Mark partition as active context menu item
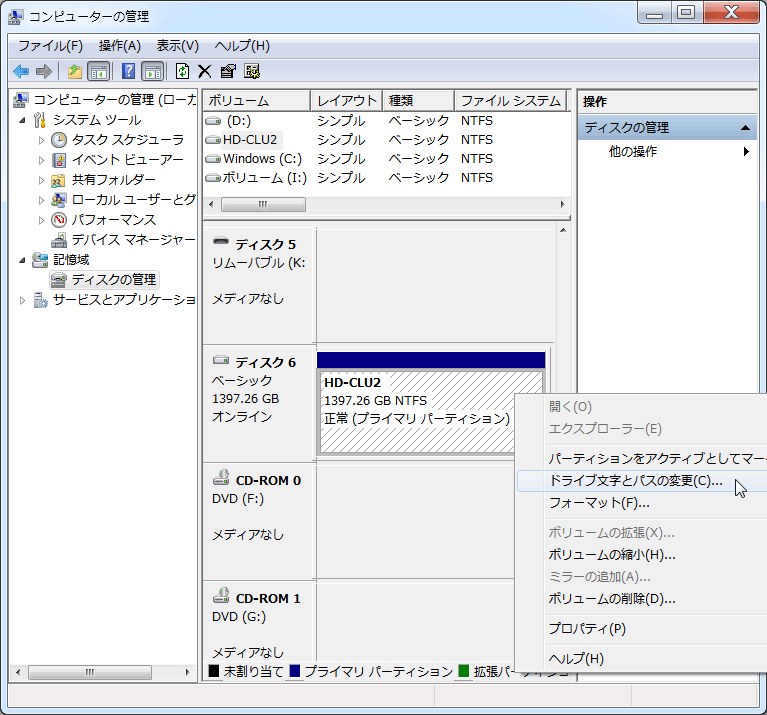This screenshot has width=767, height=715. click(x=642, y=459)
